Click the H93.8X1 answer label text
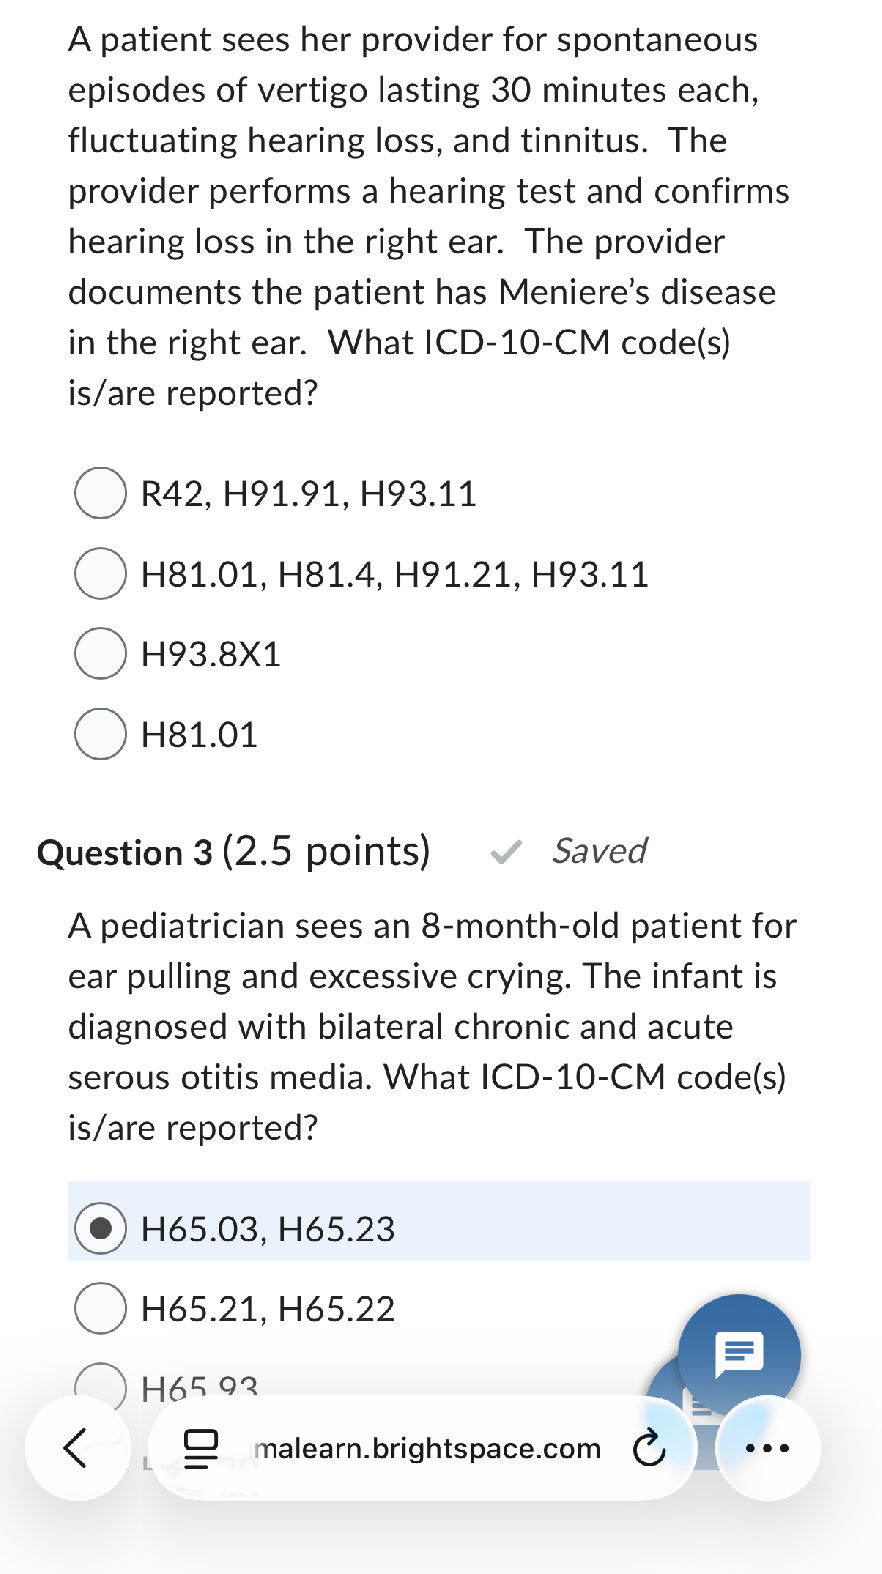Image resolution: width=882 pixels, height=1574 pixels. click(x=211, y=655)
